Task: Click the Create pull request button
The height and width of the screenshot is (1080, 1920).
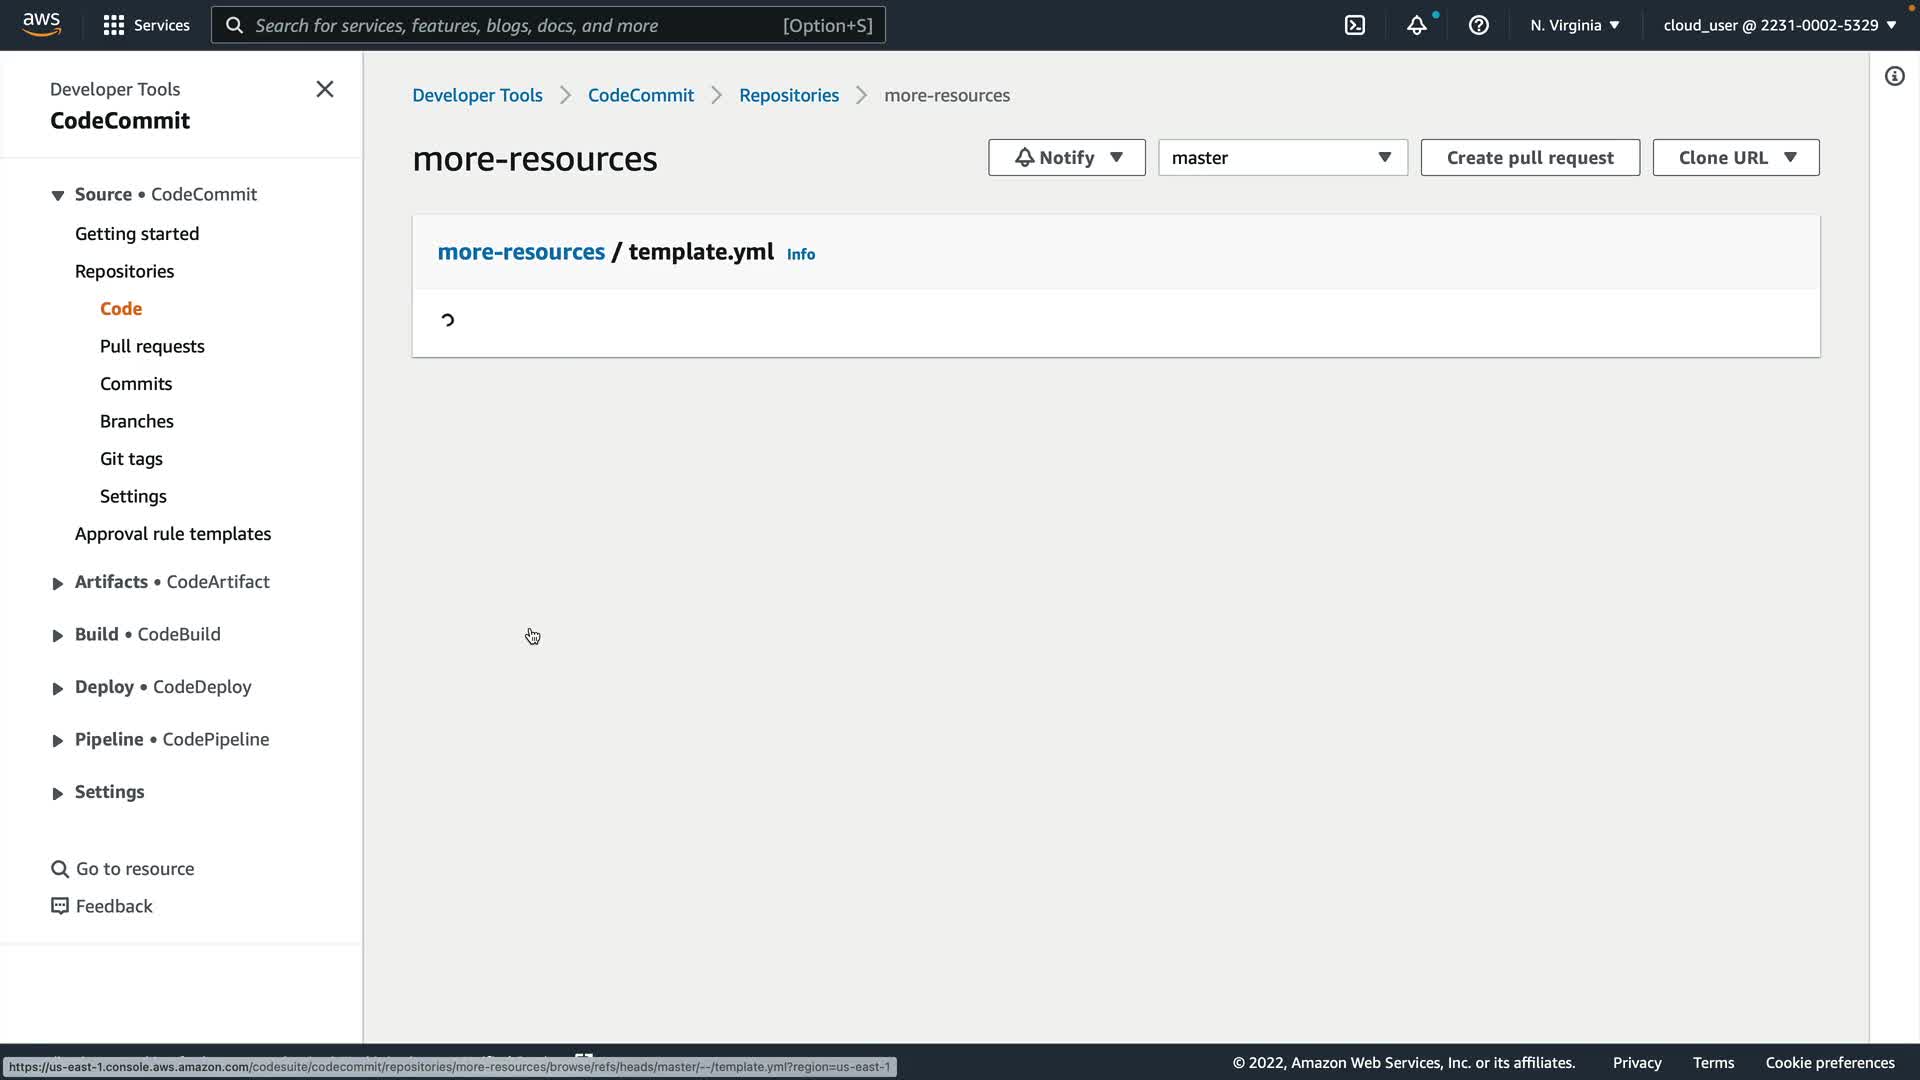Action: pos(1529,158)
